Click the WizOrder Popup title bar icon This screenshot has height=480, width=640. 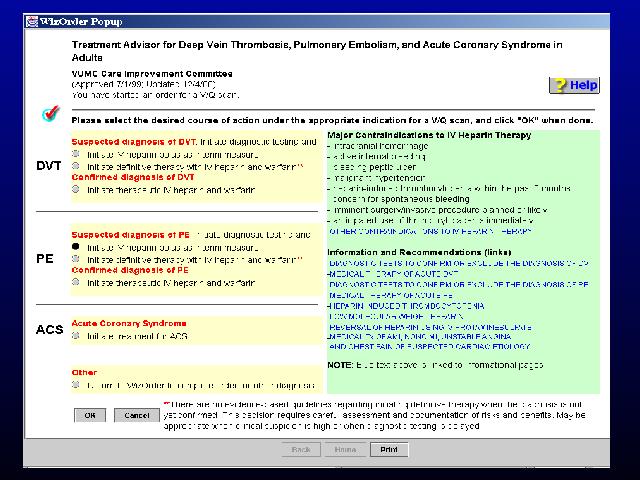[31, 21]
